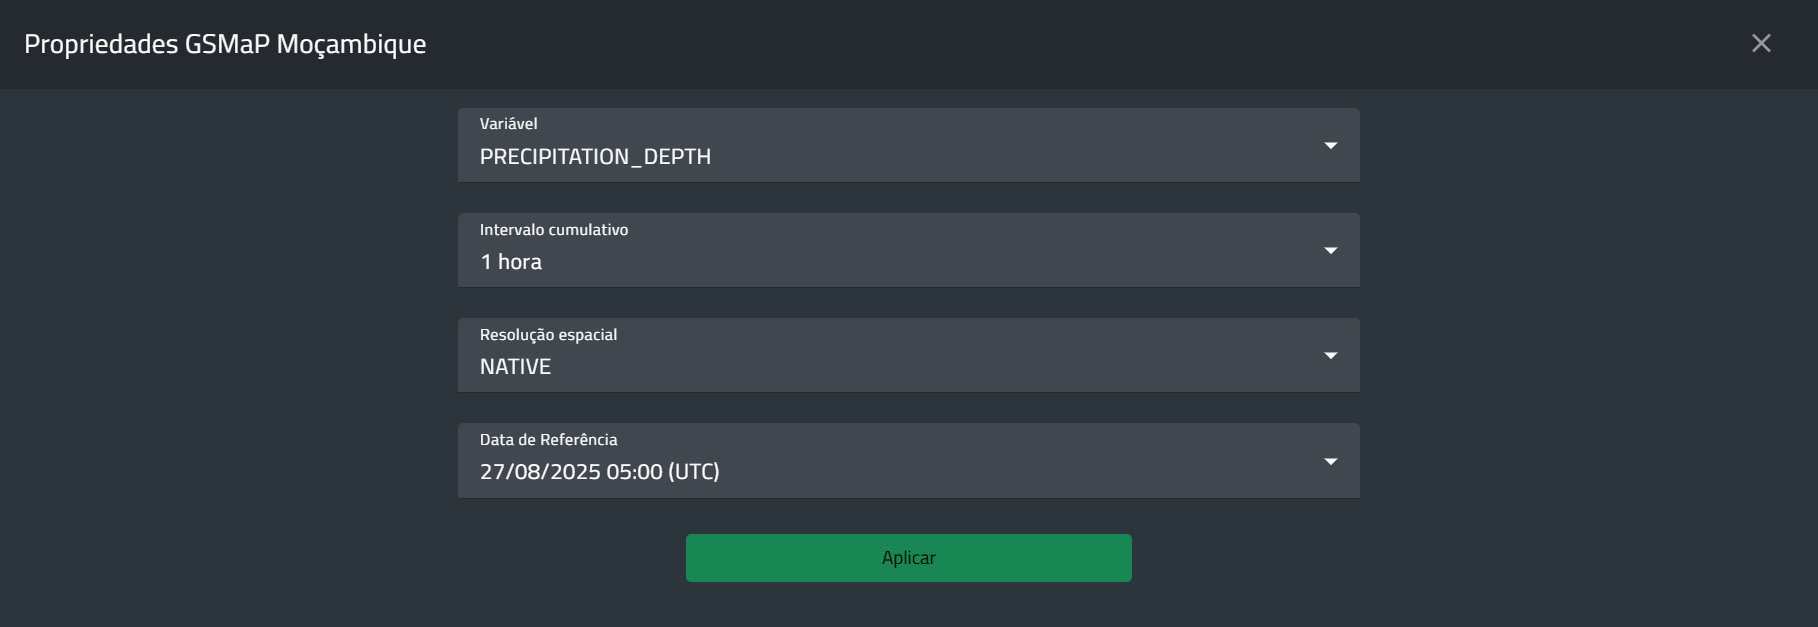Click the PRECIPITATION_DEPTH value text

coord(595,157)
